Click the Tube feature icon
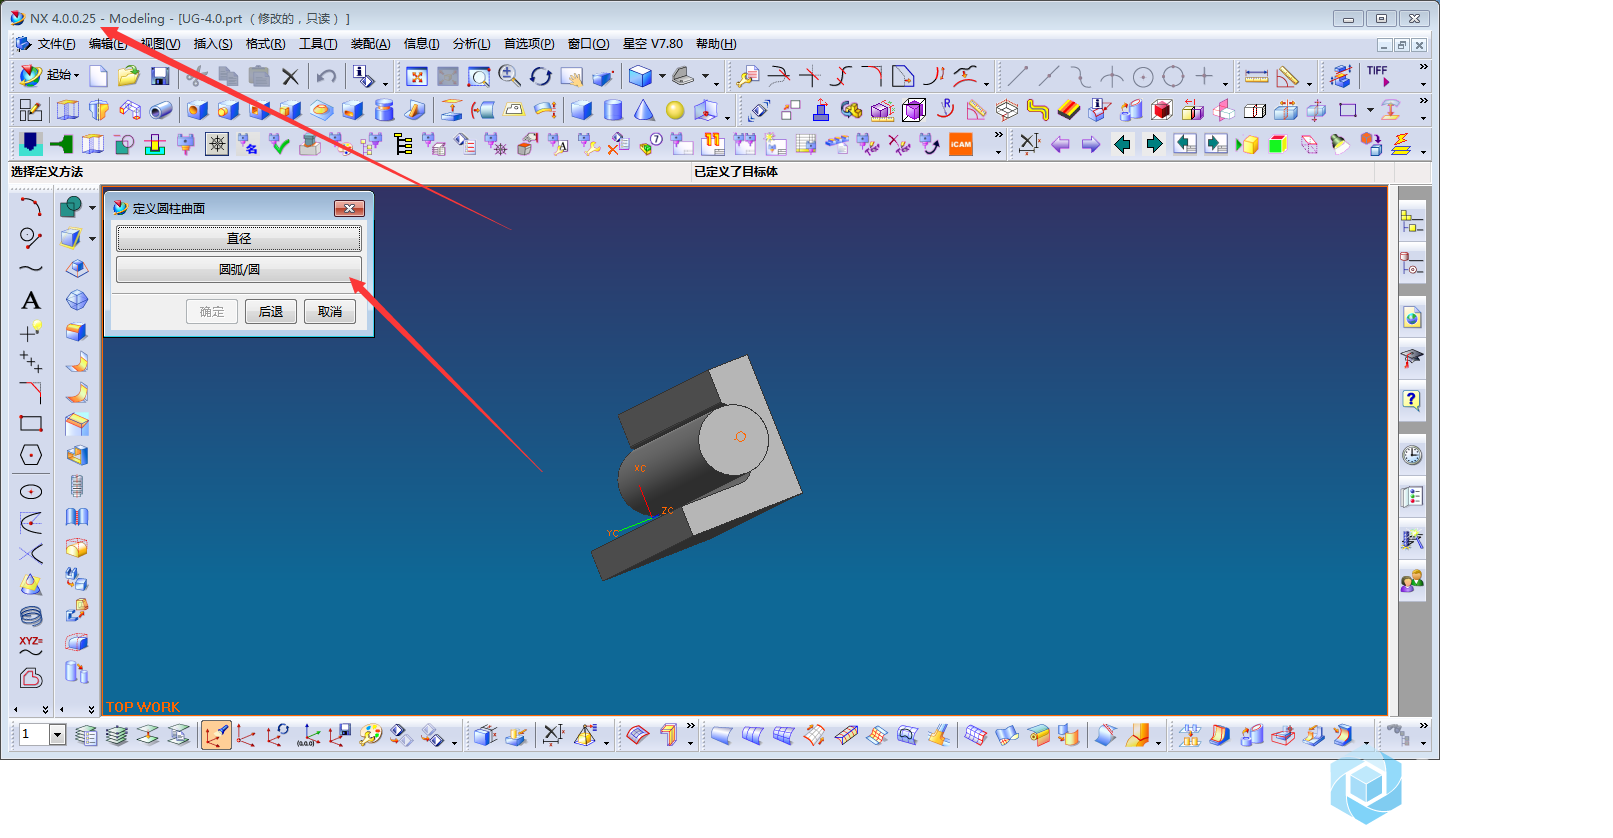 [x=160, y=110]
